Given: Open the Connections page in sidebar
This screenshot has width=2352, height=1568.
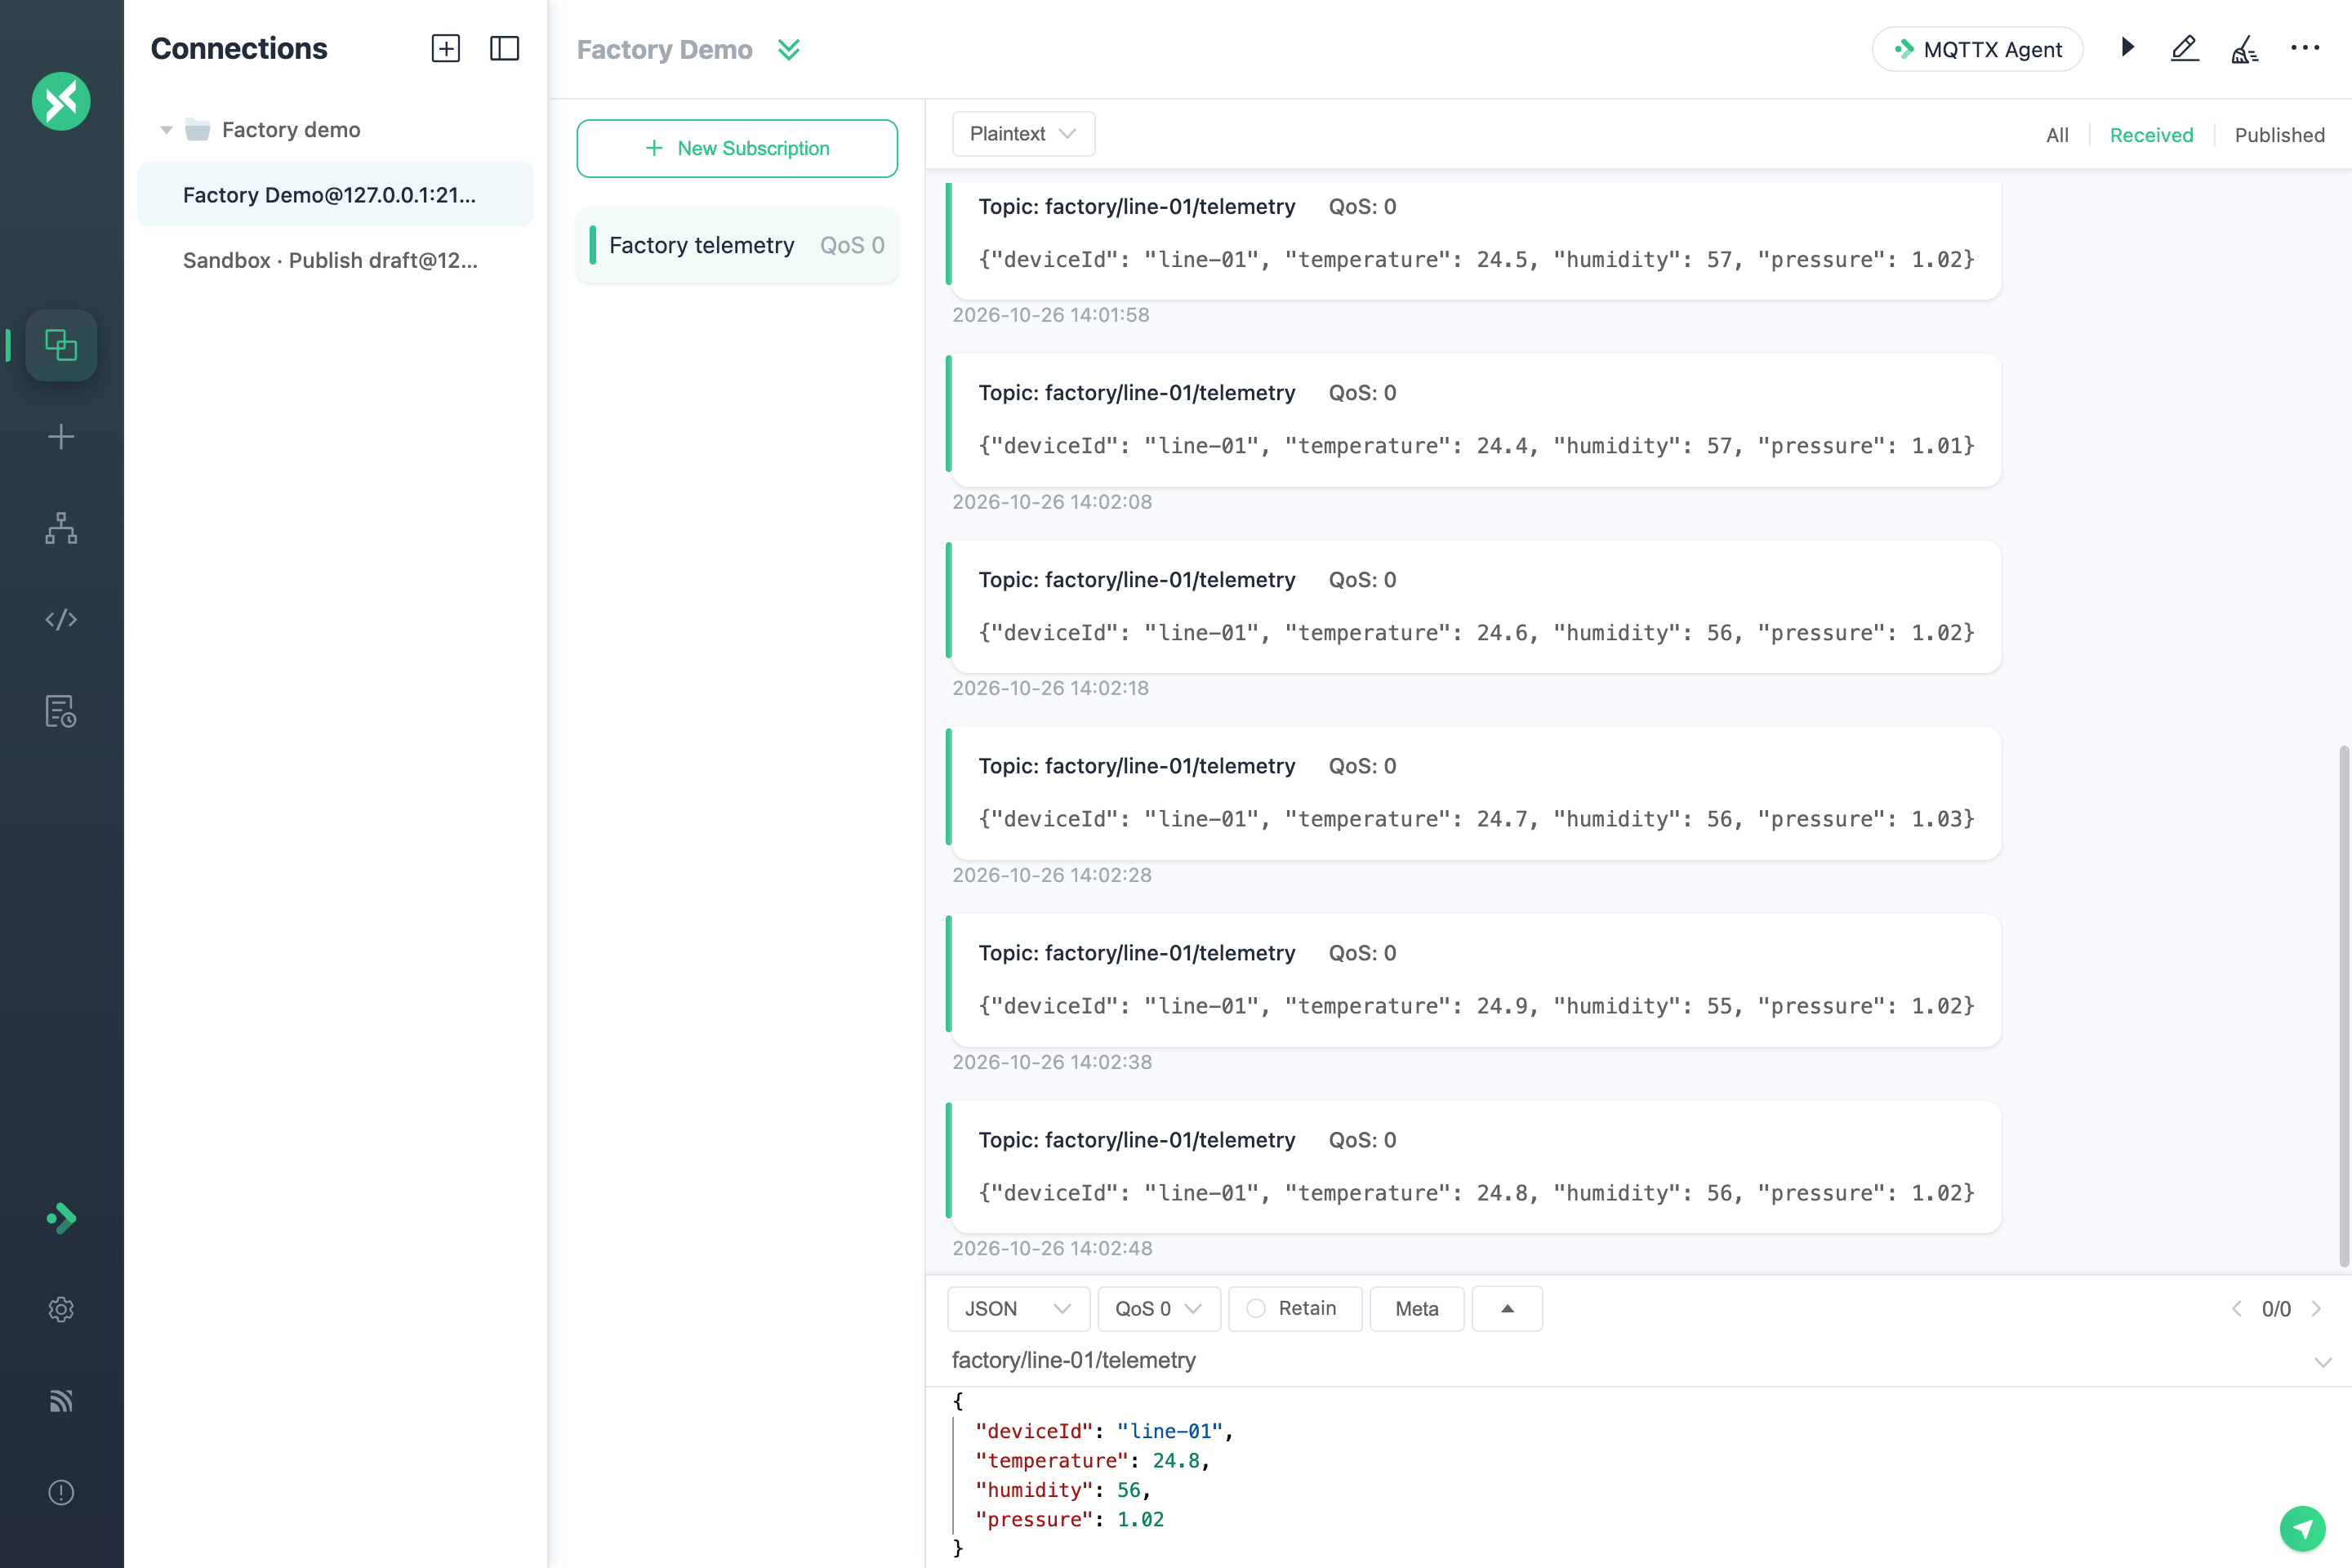Looking at the screenshot, I should 61,345.
